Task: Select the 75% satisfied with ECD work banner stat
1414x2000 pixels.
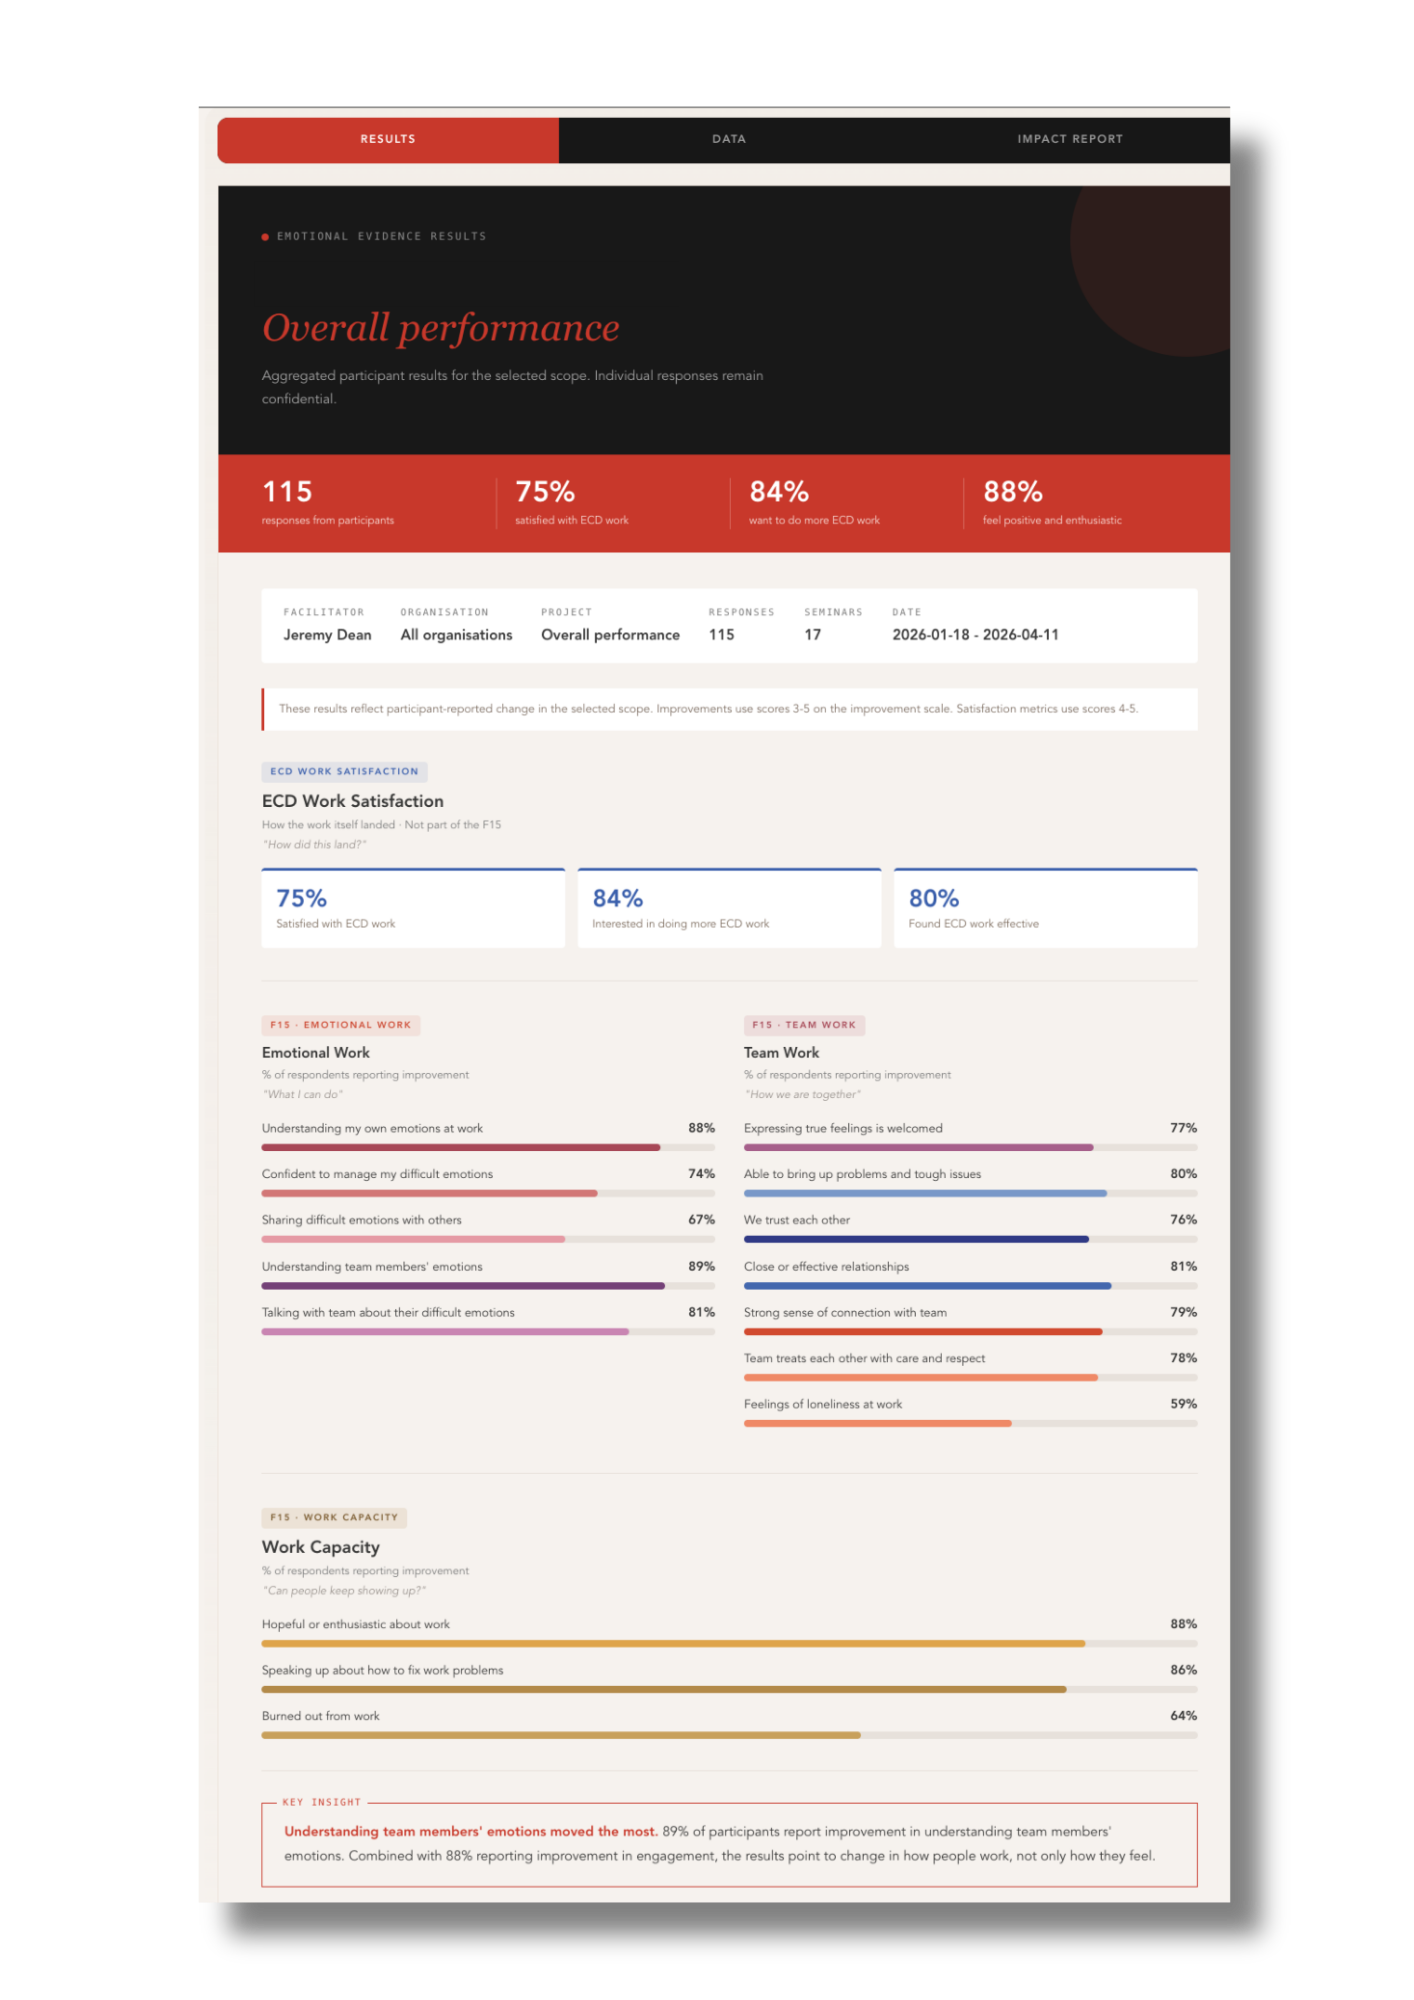Action: point(572,502)
